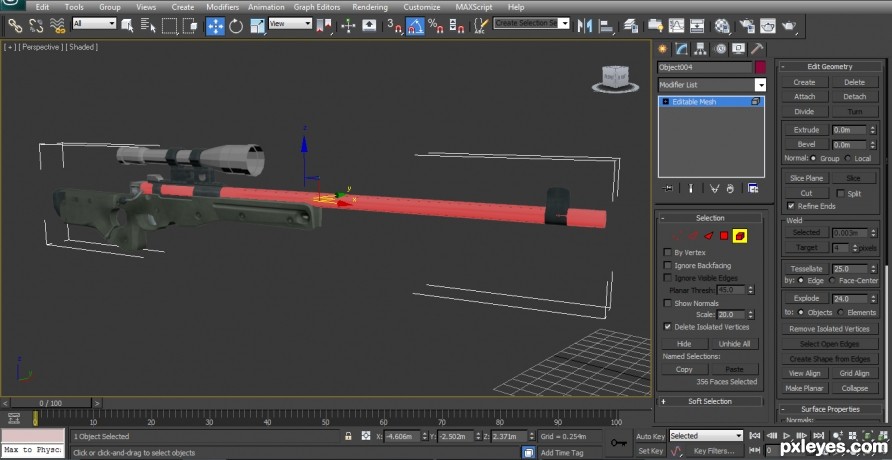The image size is (892, 460).
Task: Toggle Window/Crossing selection icon
Action: click(x=190, y=25)
